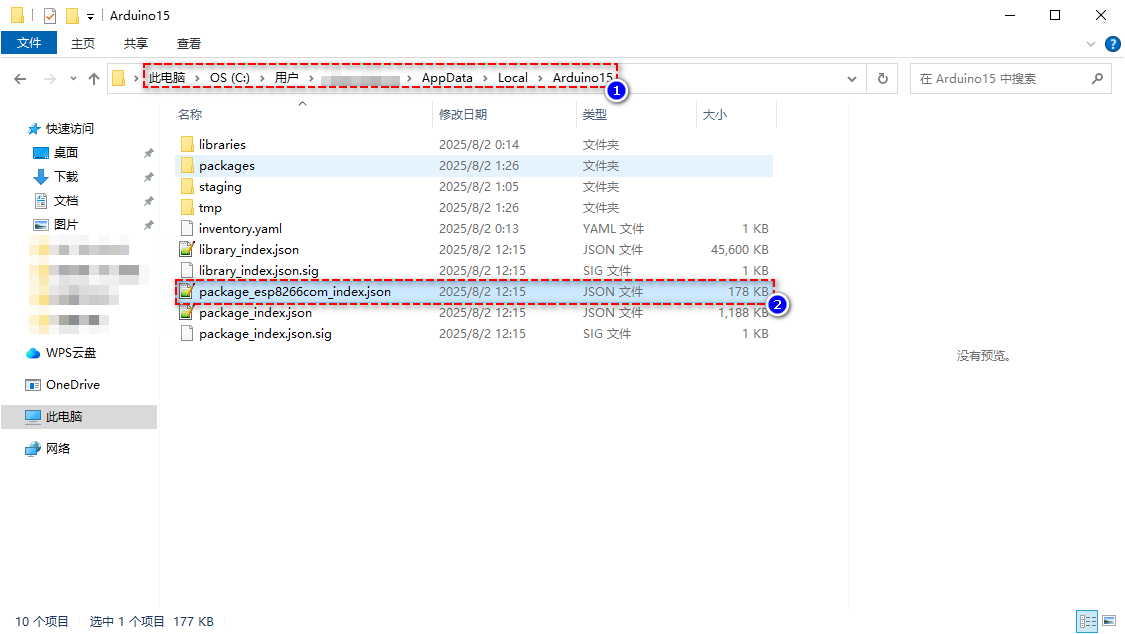Select the libraries folder icon
This screenshot has width=1125, height=634.
point(187,144)
